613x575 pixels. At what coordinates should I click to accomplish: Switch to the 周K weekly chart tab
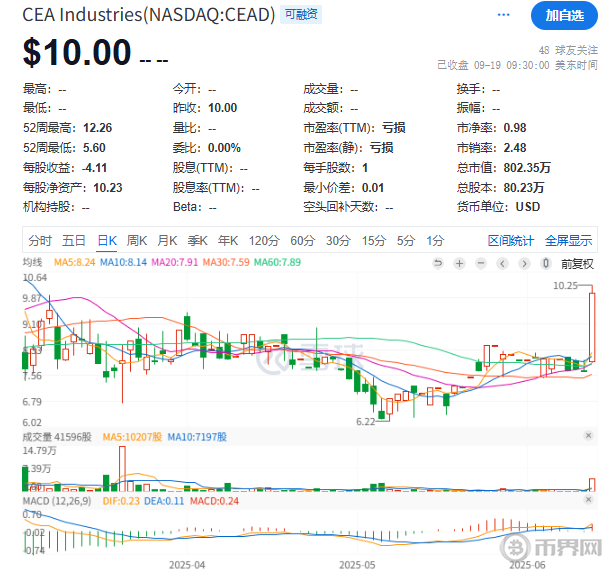pyautogui.click(x=137, y=240)
